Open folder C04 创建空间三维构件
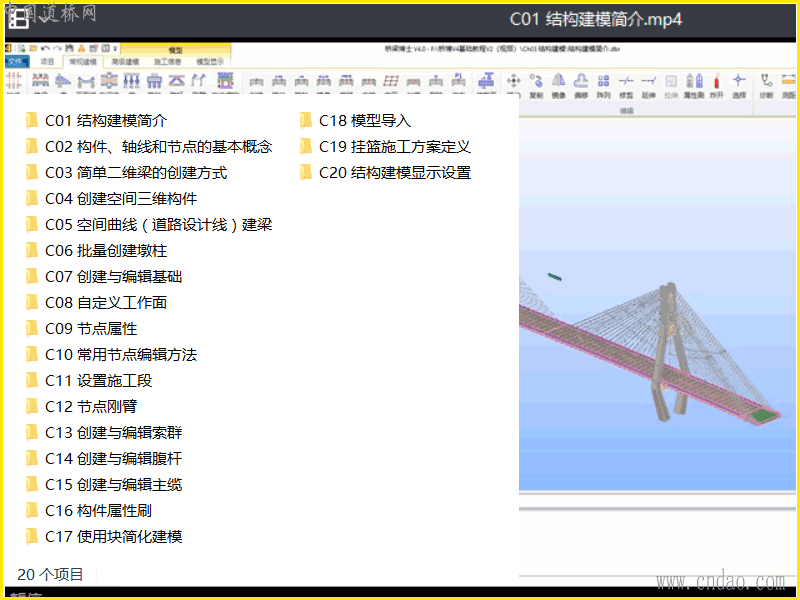This screenshot has height=600, width=800. coord(111,199)
